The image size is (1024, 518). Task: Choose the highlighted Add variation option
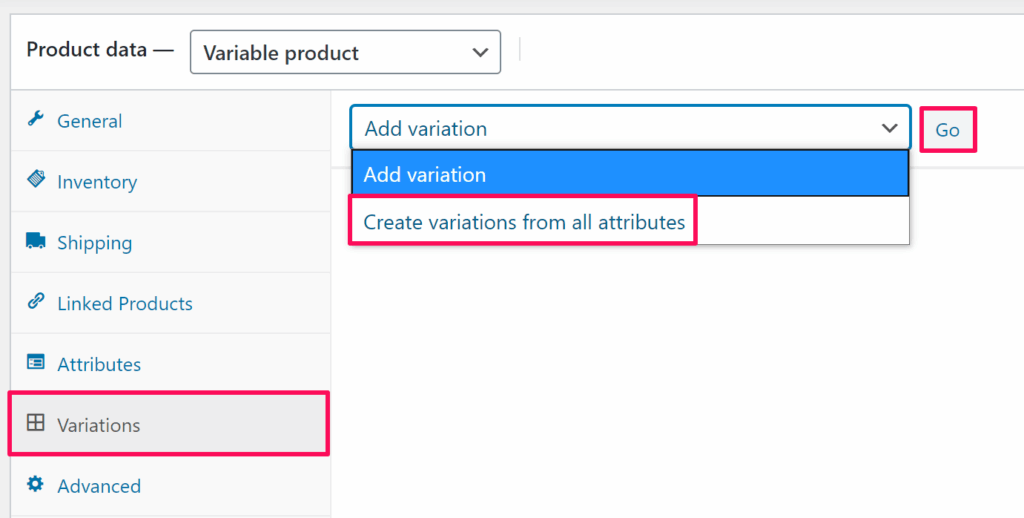(x=629, y=174)
